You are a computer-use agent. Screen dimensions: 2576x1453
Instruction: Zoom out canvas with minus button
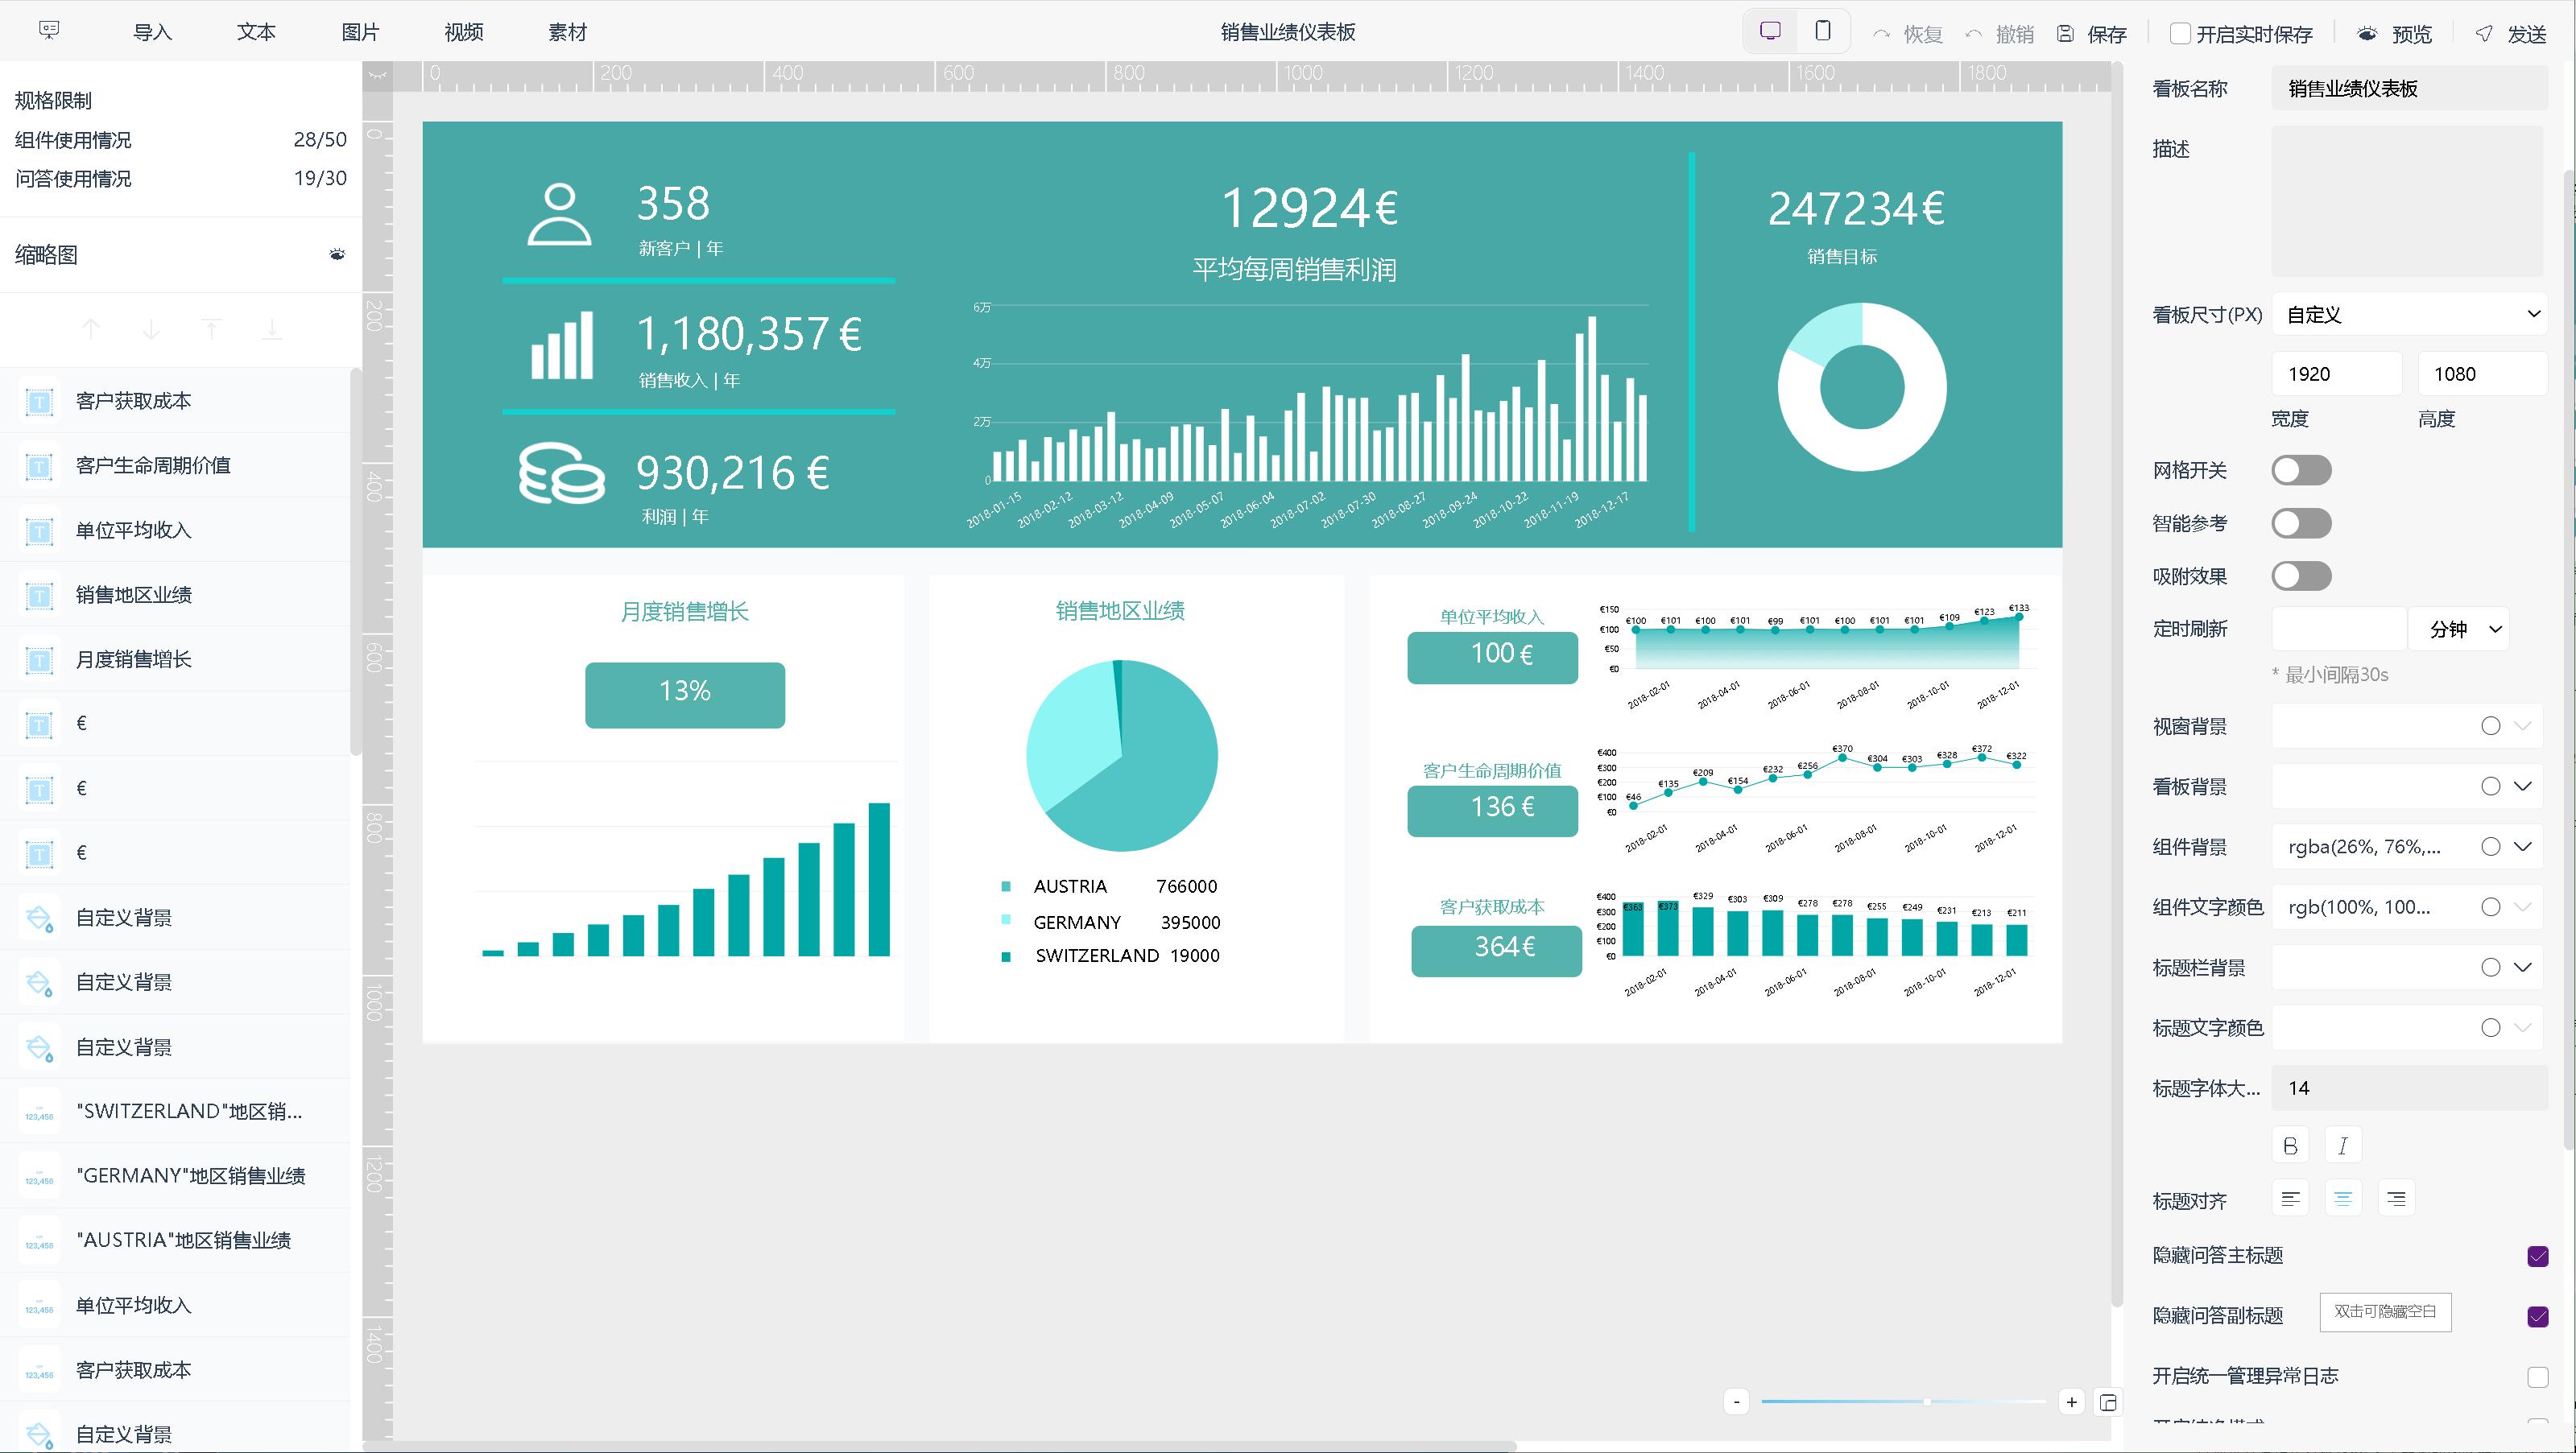pyautogui.click(x=1736, y=1402)
